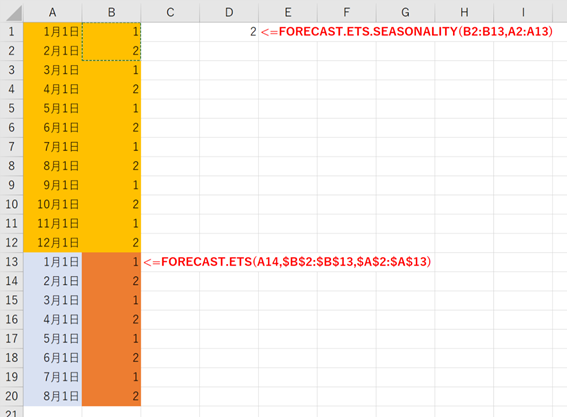Select cell A20 showing 8月1日
Viewport: 567px width, 417px height.
point(53,396)
